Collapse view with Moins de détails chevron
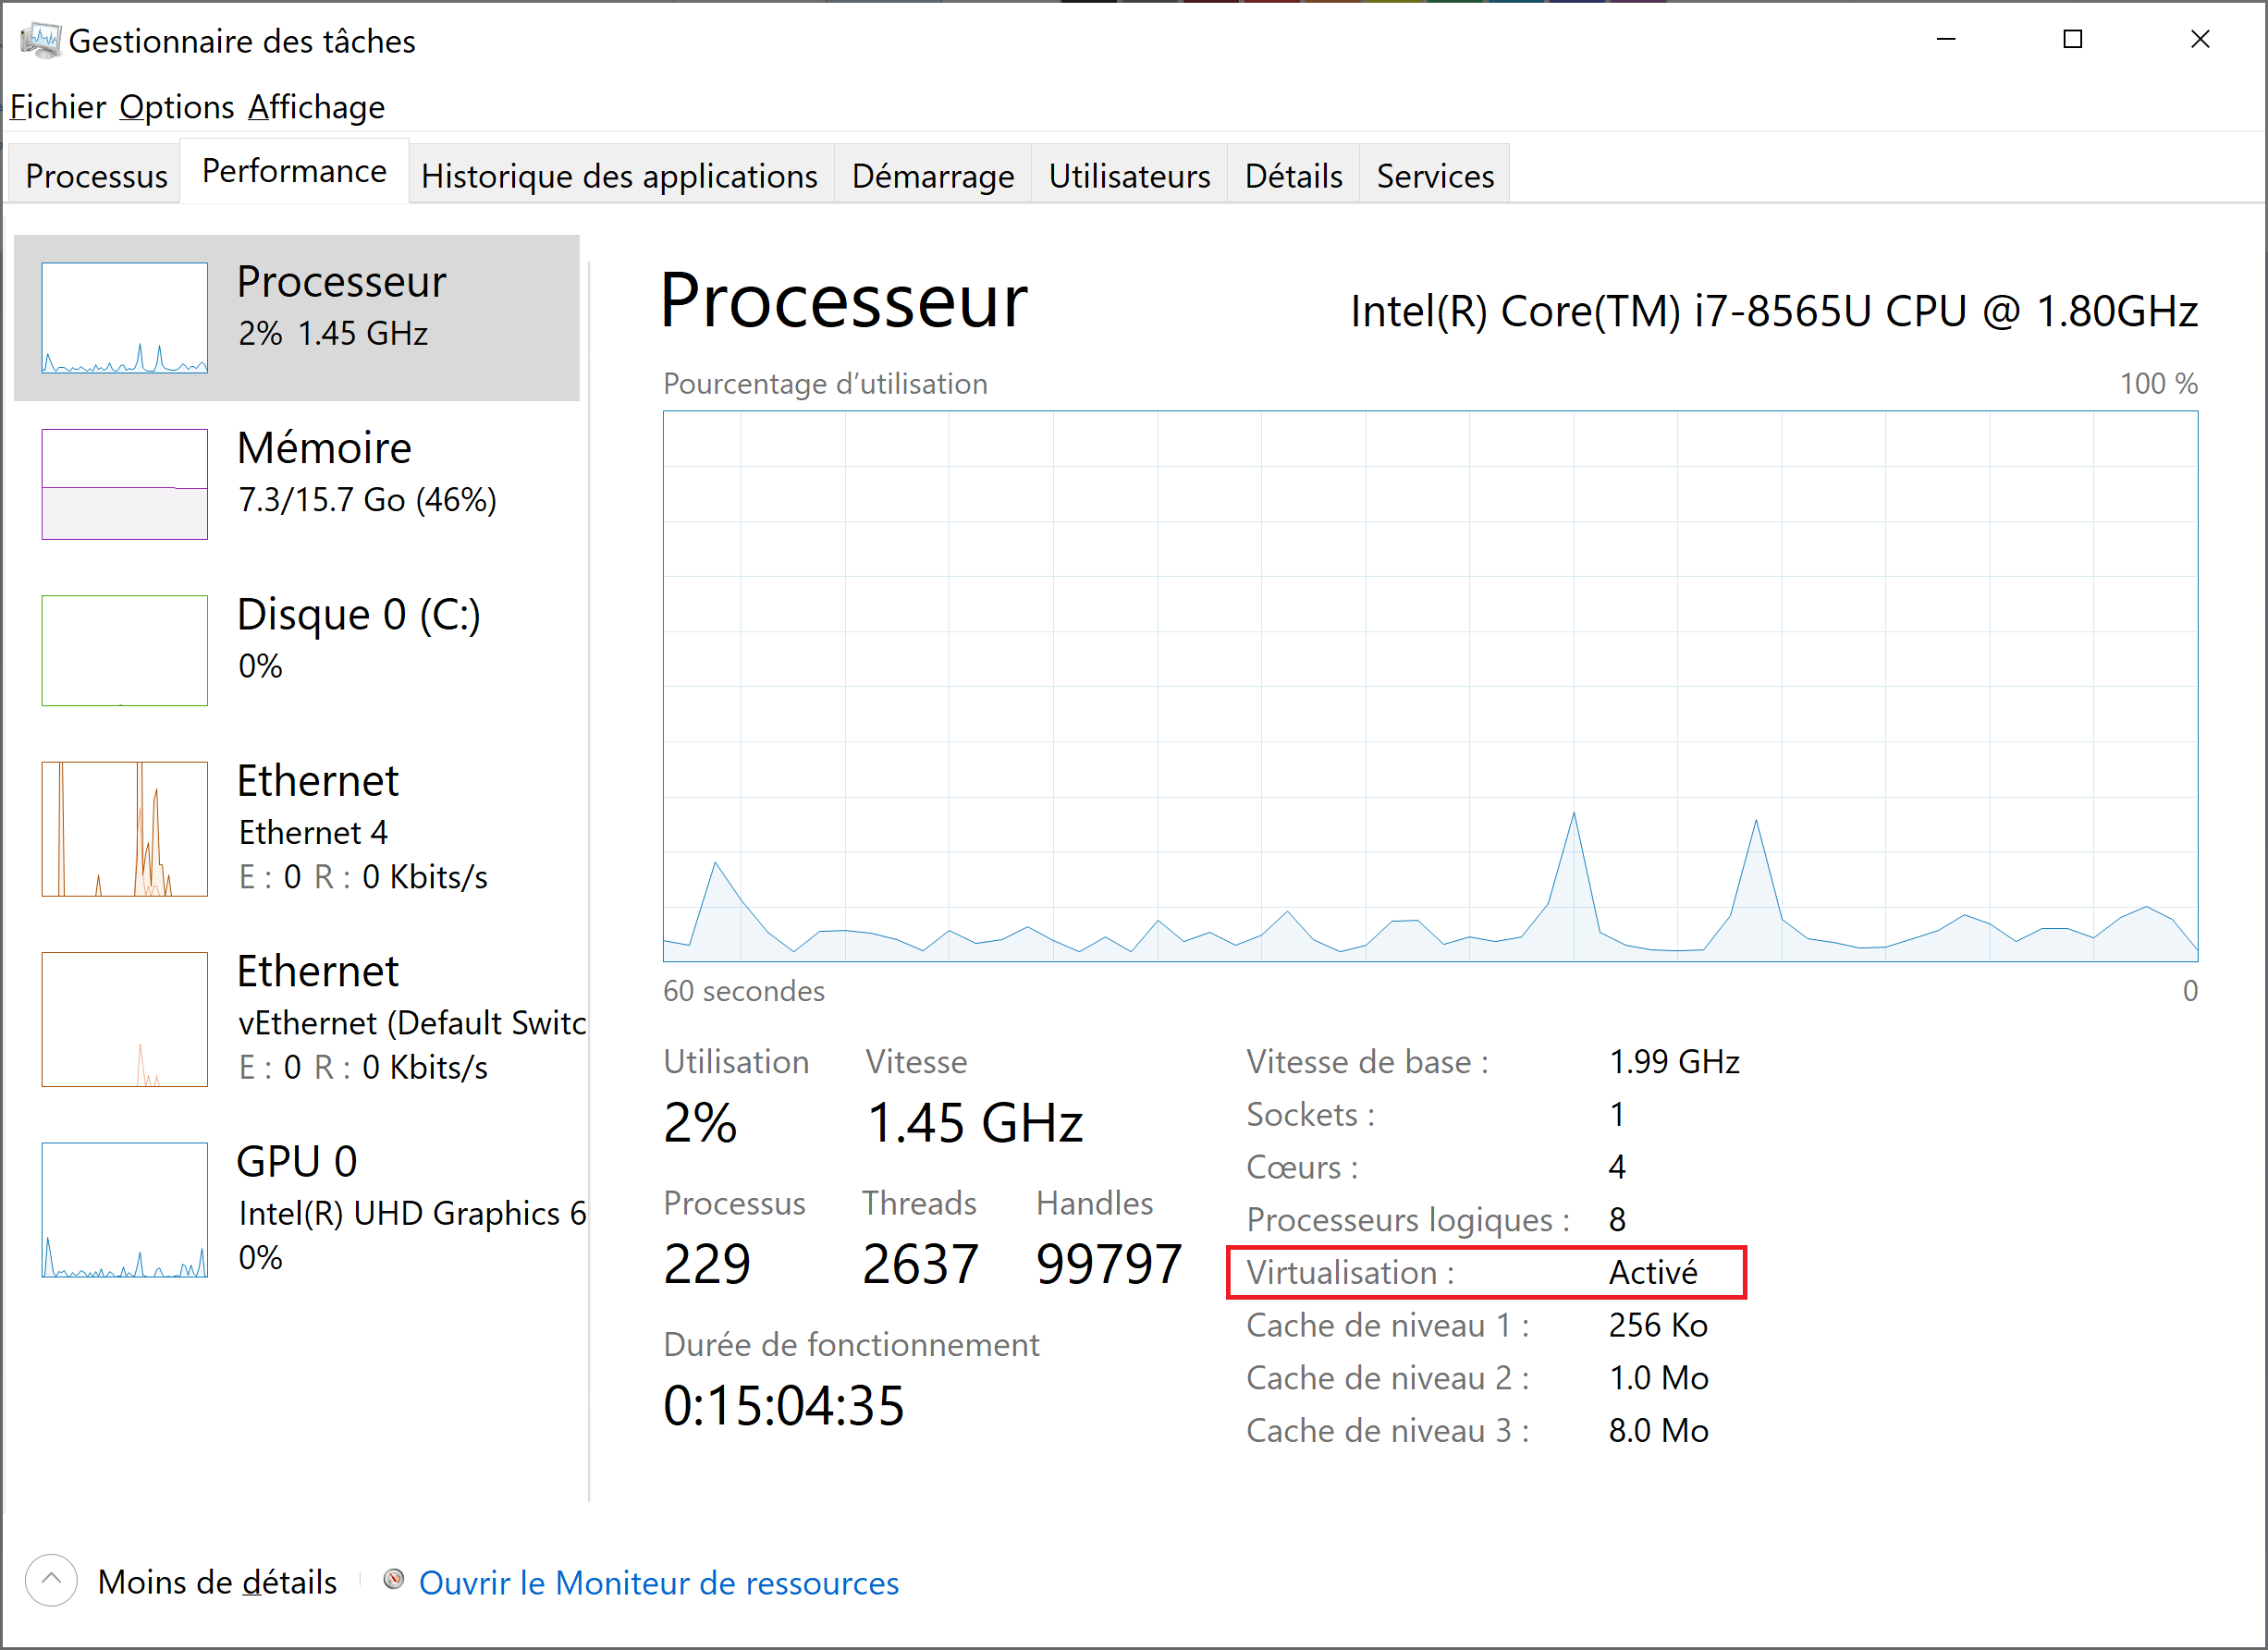This screenshot has width=2268, height=1650. [51, 1580]
